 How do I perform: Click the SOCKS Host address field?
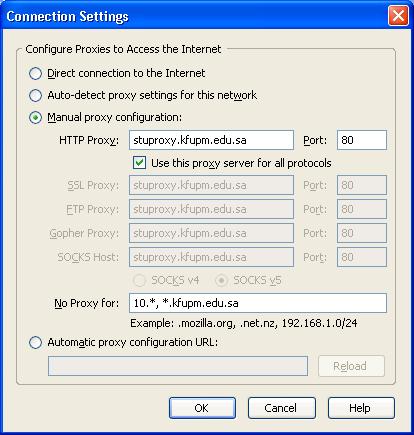[211, 257]
